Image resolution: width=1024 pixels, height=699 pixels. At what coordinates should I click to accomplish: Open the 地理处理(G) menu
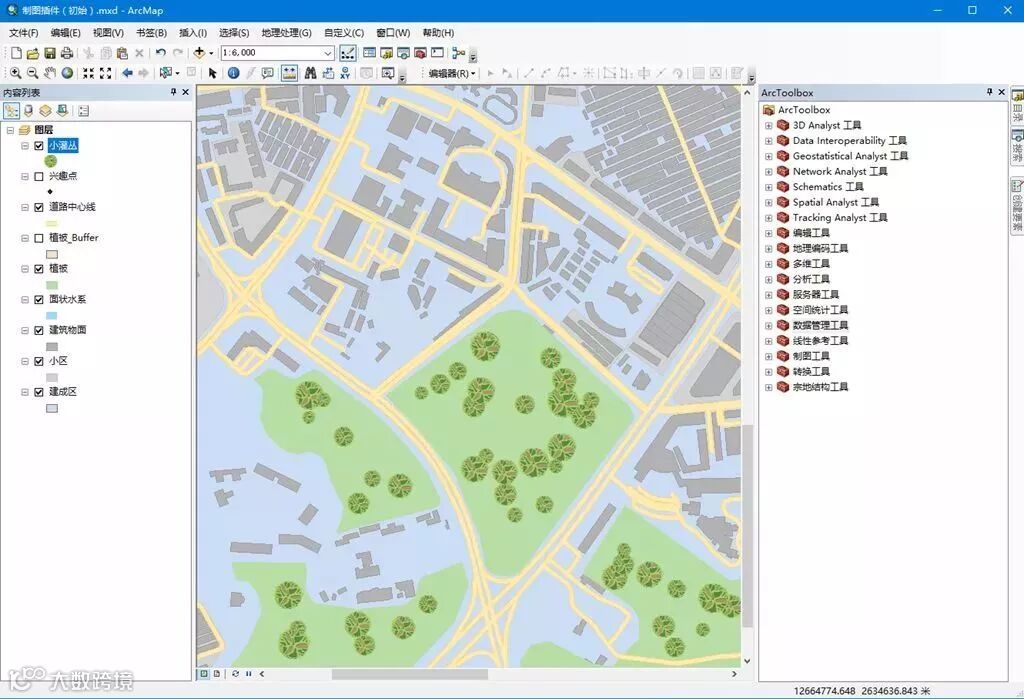286,33
